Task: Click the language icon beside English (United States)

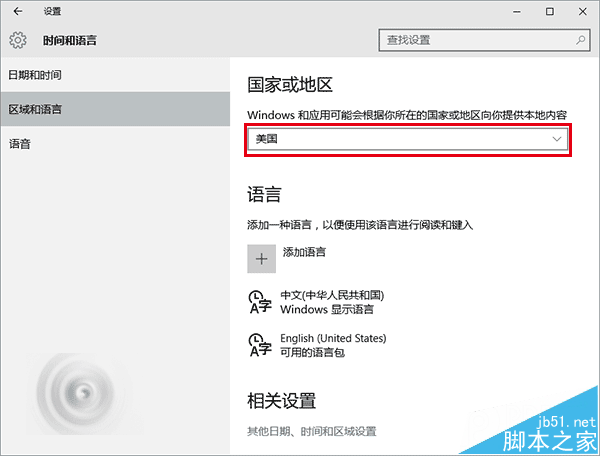Action: point(260,345)
